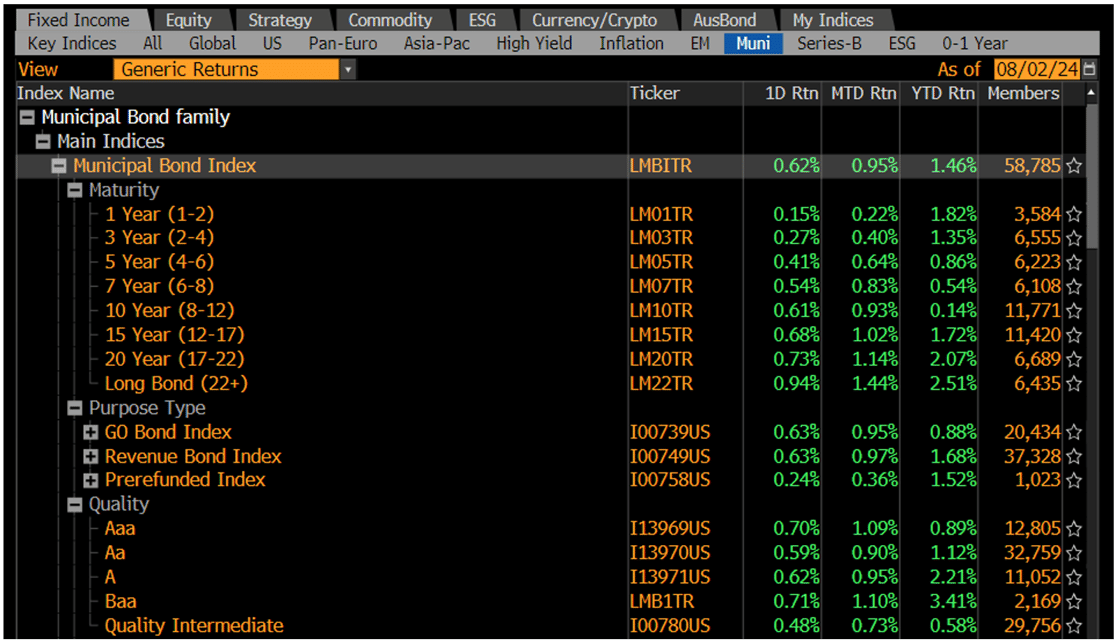Click the star icon on Municipal Bond Index row

(x=1073, y=165)
